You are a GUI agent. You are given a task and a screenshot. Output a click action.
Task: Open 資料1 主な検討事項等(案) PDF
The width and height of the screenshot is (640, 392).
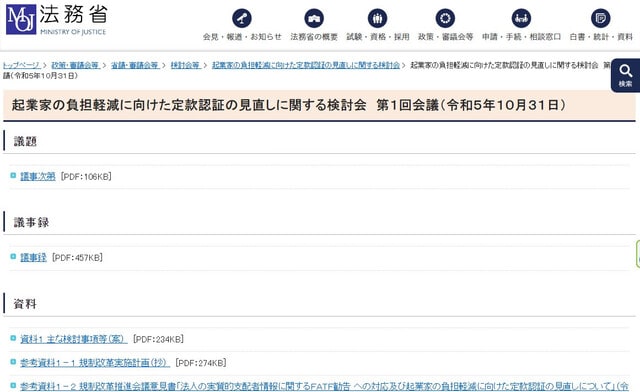(x=73, y=339)
